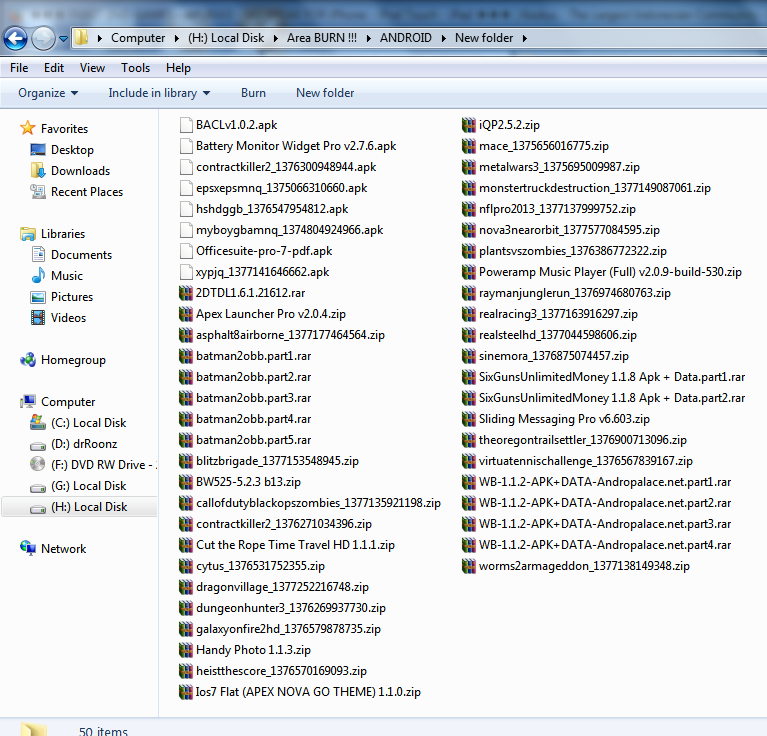767x736 pixels.
Task: Expand the first breadcrumb arrow before Computer
Action: pos(99,38)
